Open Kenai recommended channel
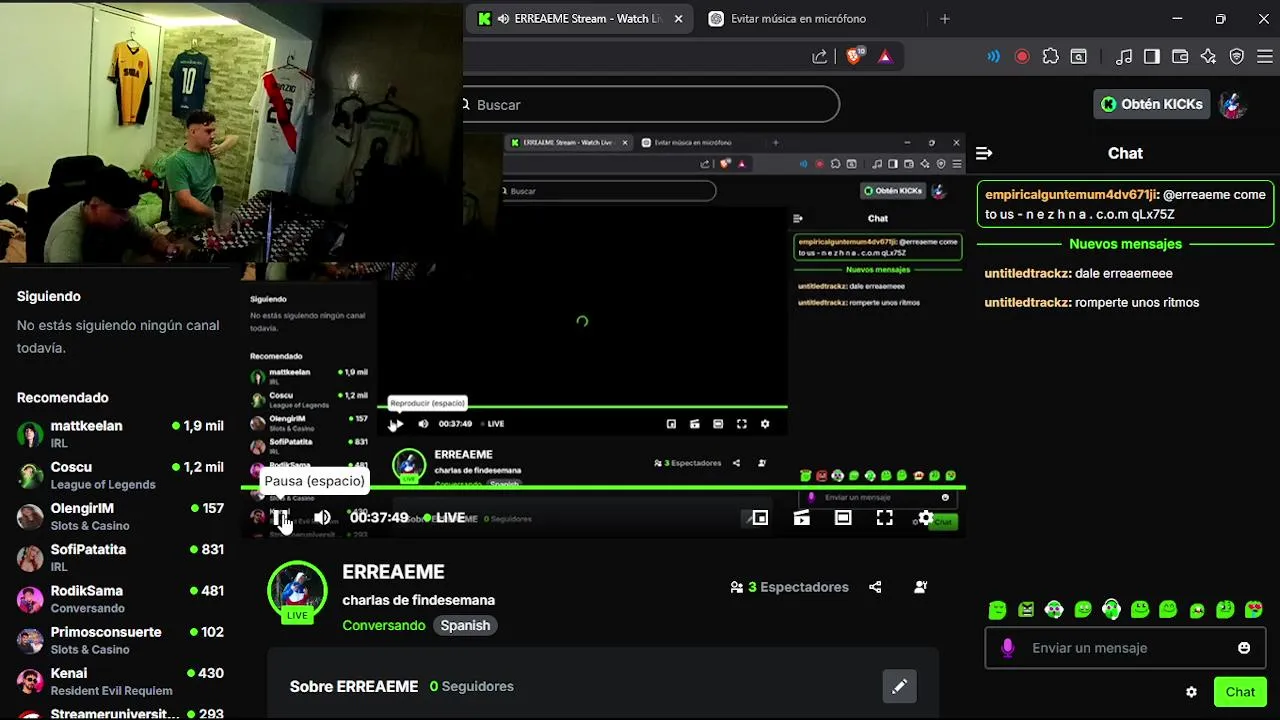Viewport: 1280px width, 720px height. [120, 681]
